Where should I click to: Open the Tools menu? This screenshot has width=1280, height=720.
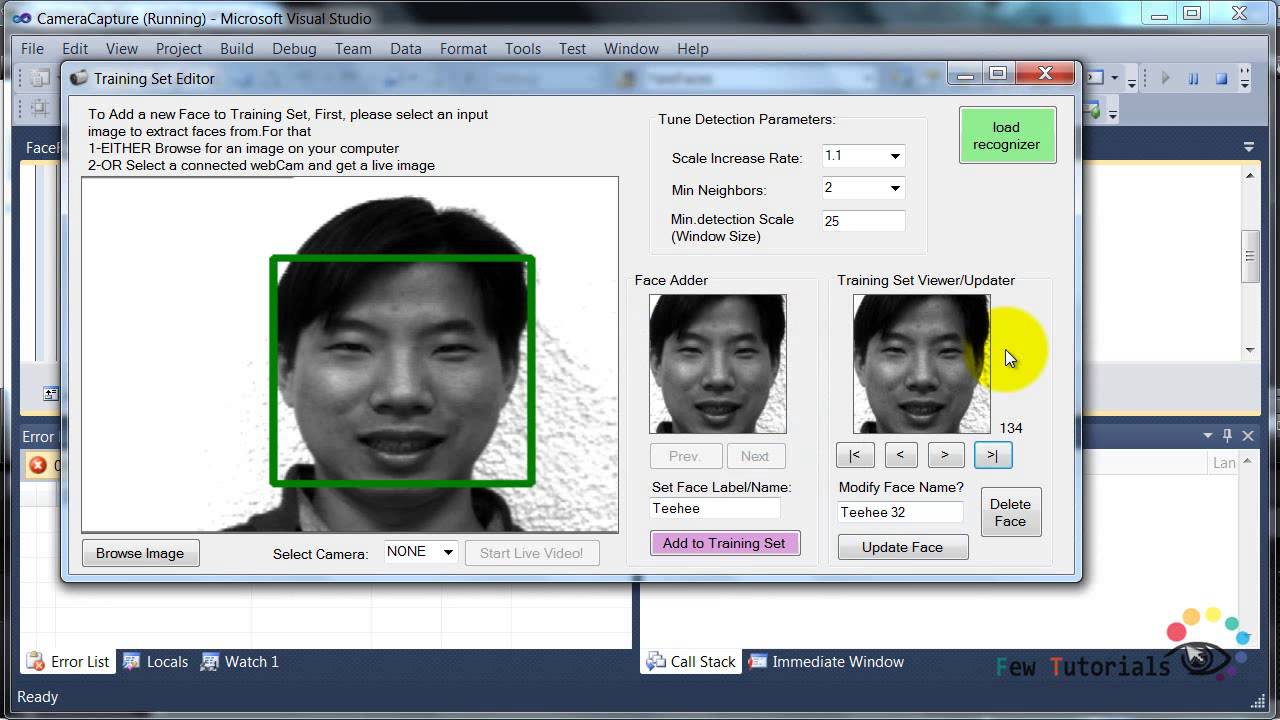point(523,48)
